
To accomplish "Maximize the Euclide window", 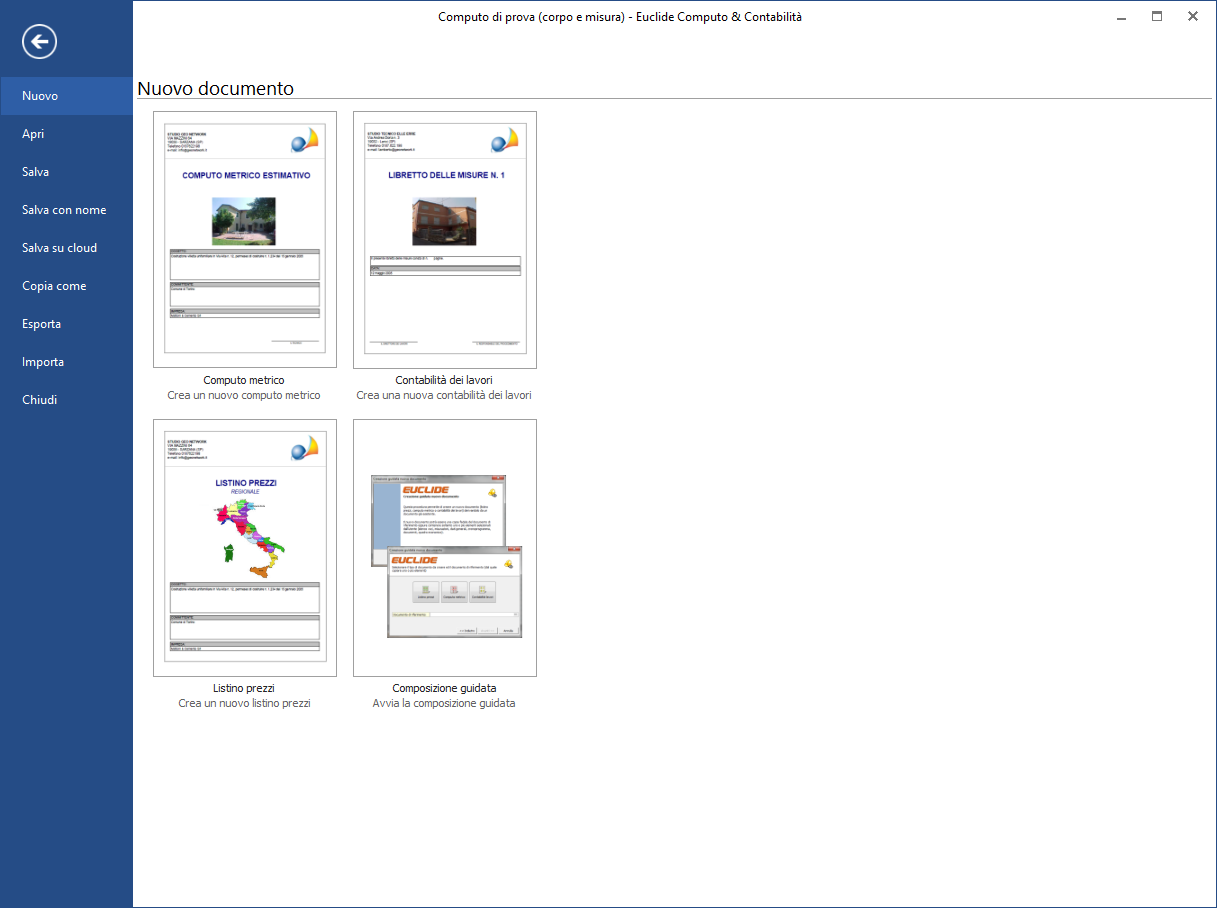I will pos(1157,16).
